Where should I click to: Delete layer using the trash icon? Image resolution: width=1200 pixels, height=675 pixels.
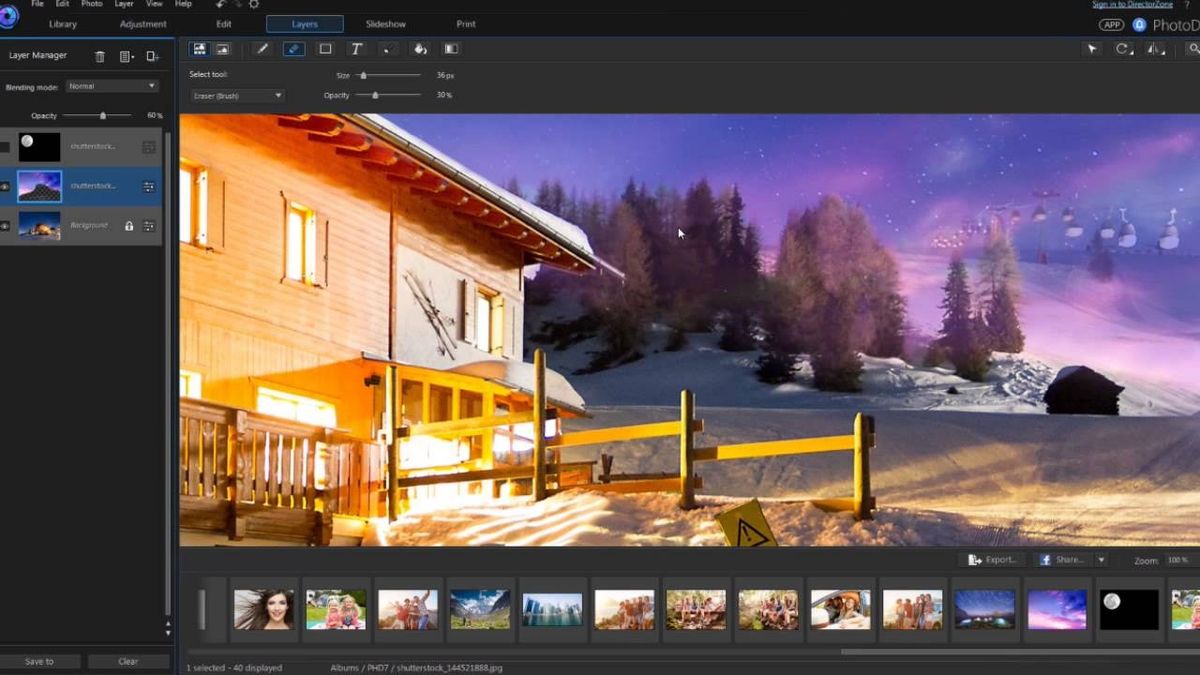pyautogui.click(x=99, y=56)
